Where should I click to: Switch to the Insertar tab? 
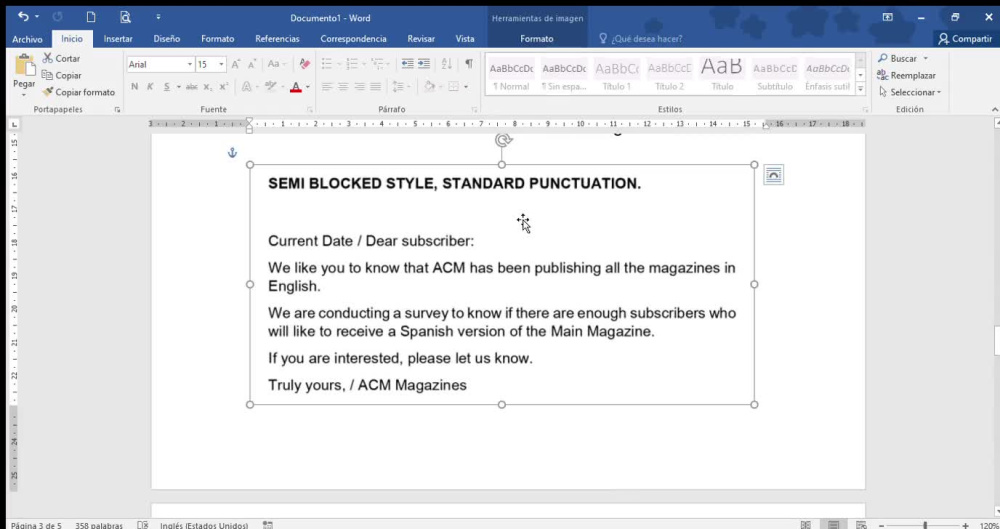click(x=118, y=39)
